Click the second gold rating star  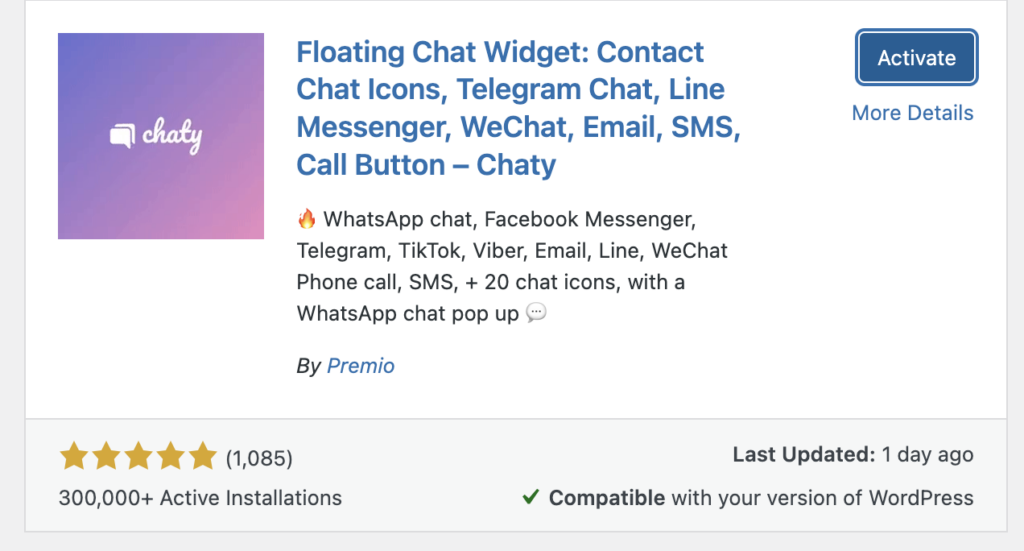click(106, 456)
